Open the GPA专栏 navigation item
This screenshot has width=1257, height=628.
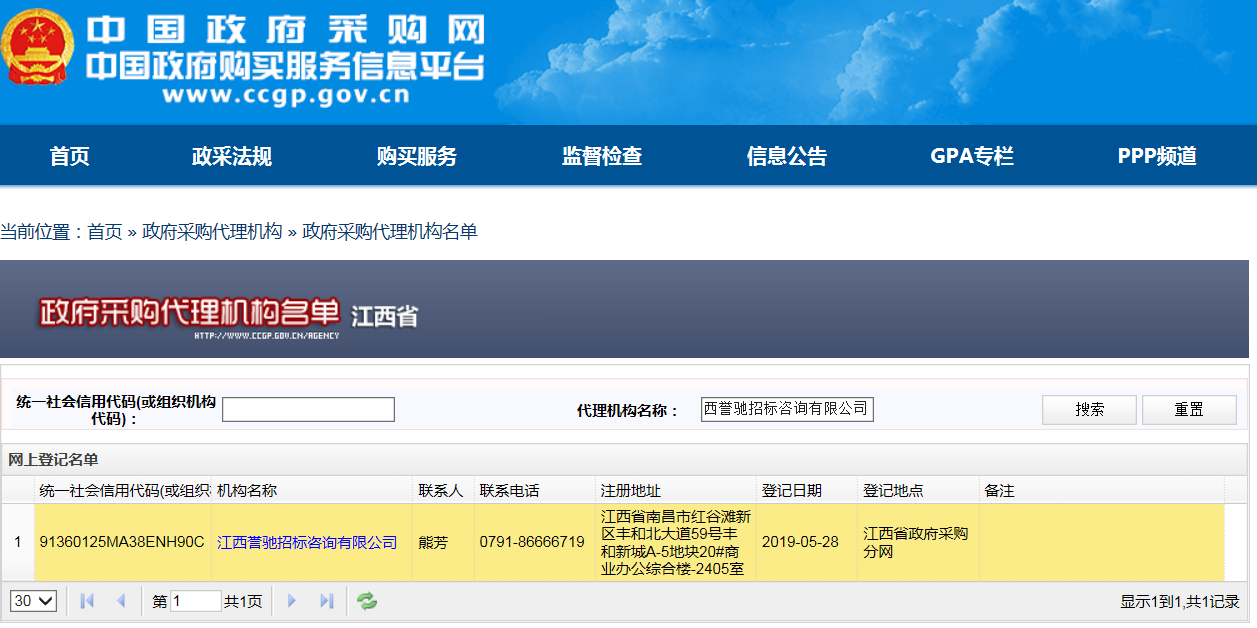(x=972, y=156)
